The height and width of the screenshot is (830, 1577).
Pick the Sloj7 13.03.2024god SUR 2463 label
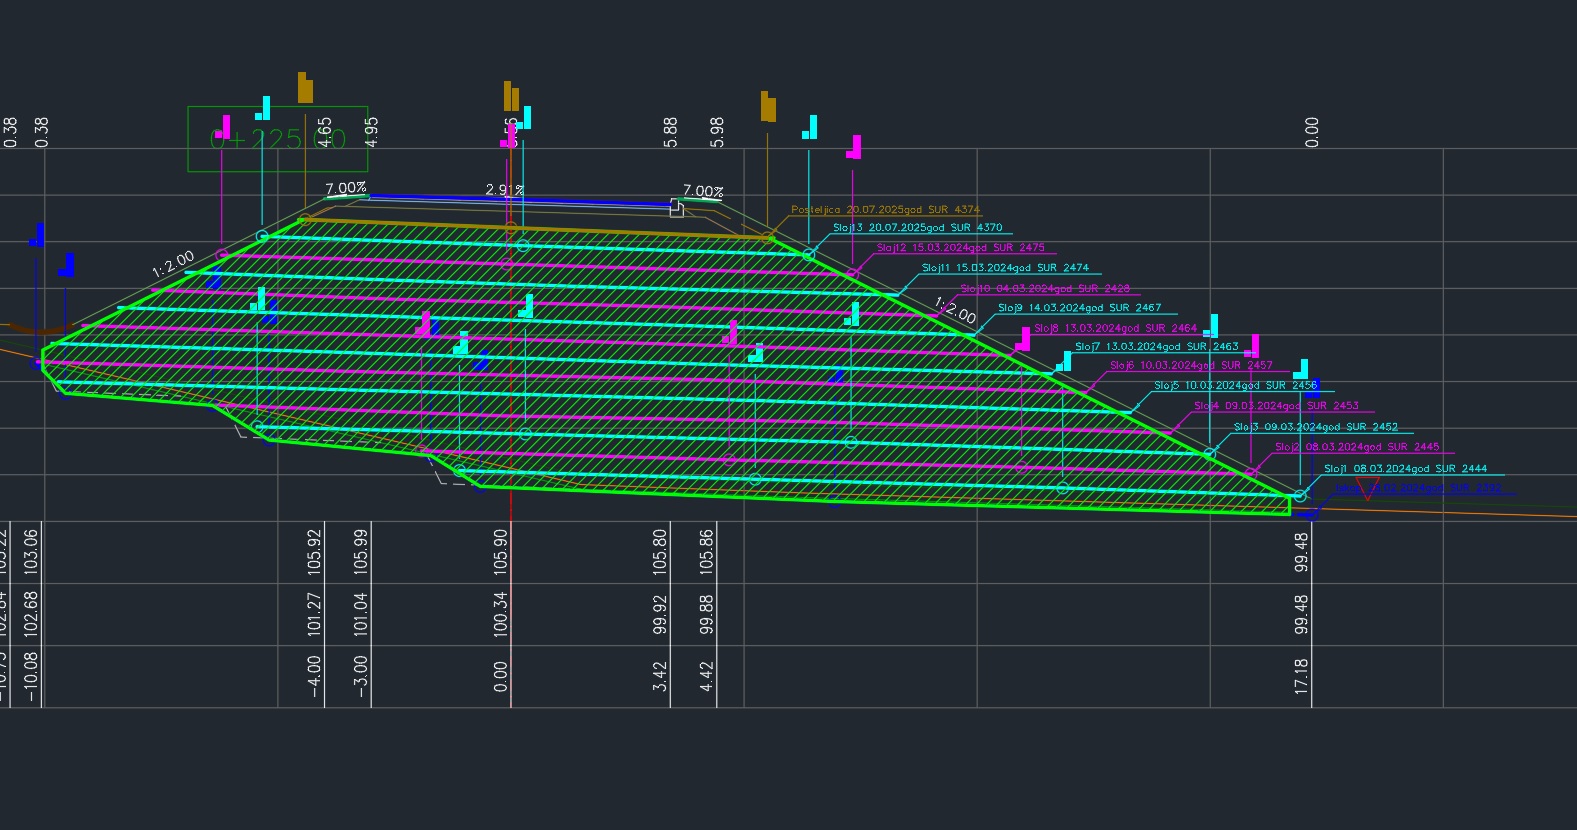[1156, 347]
